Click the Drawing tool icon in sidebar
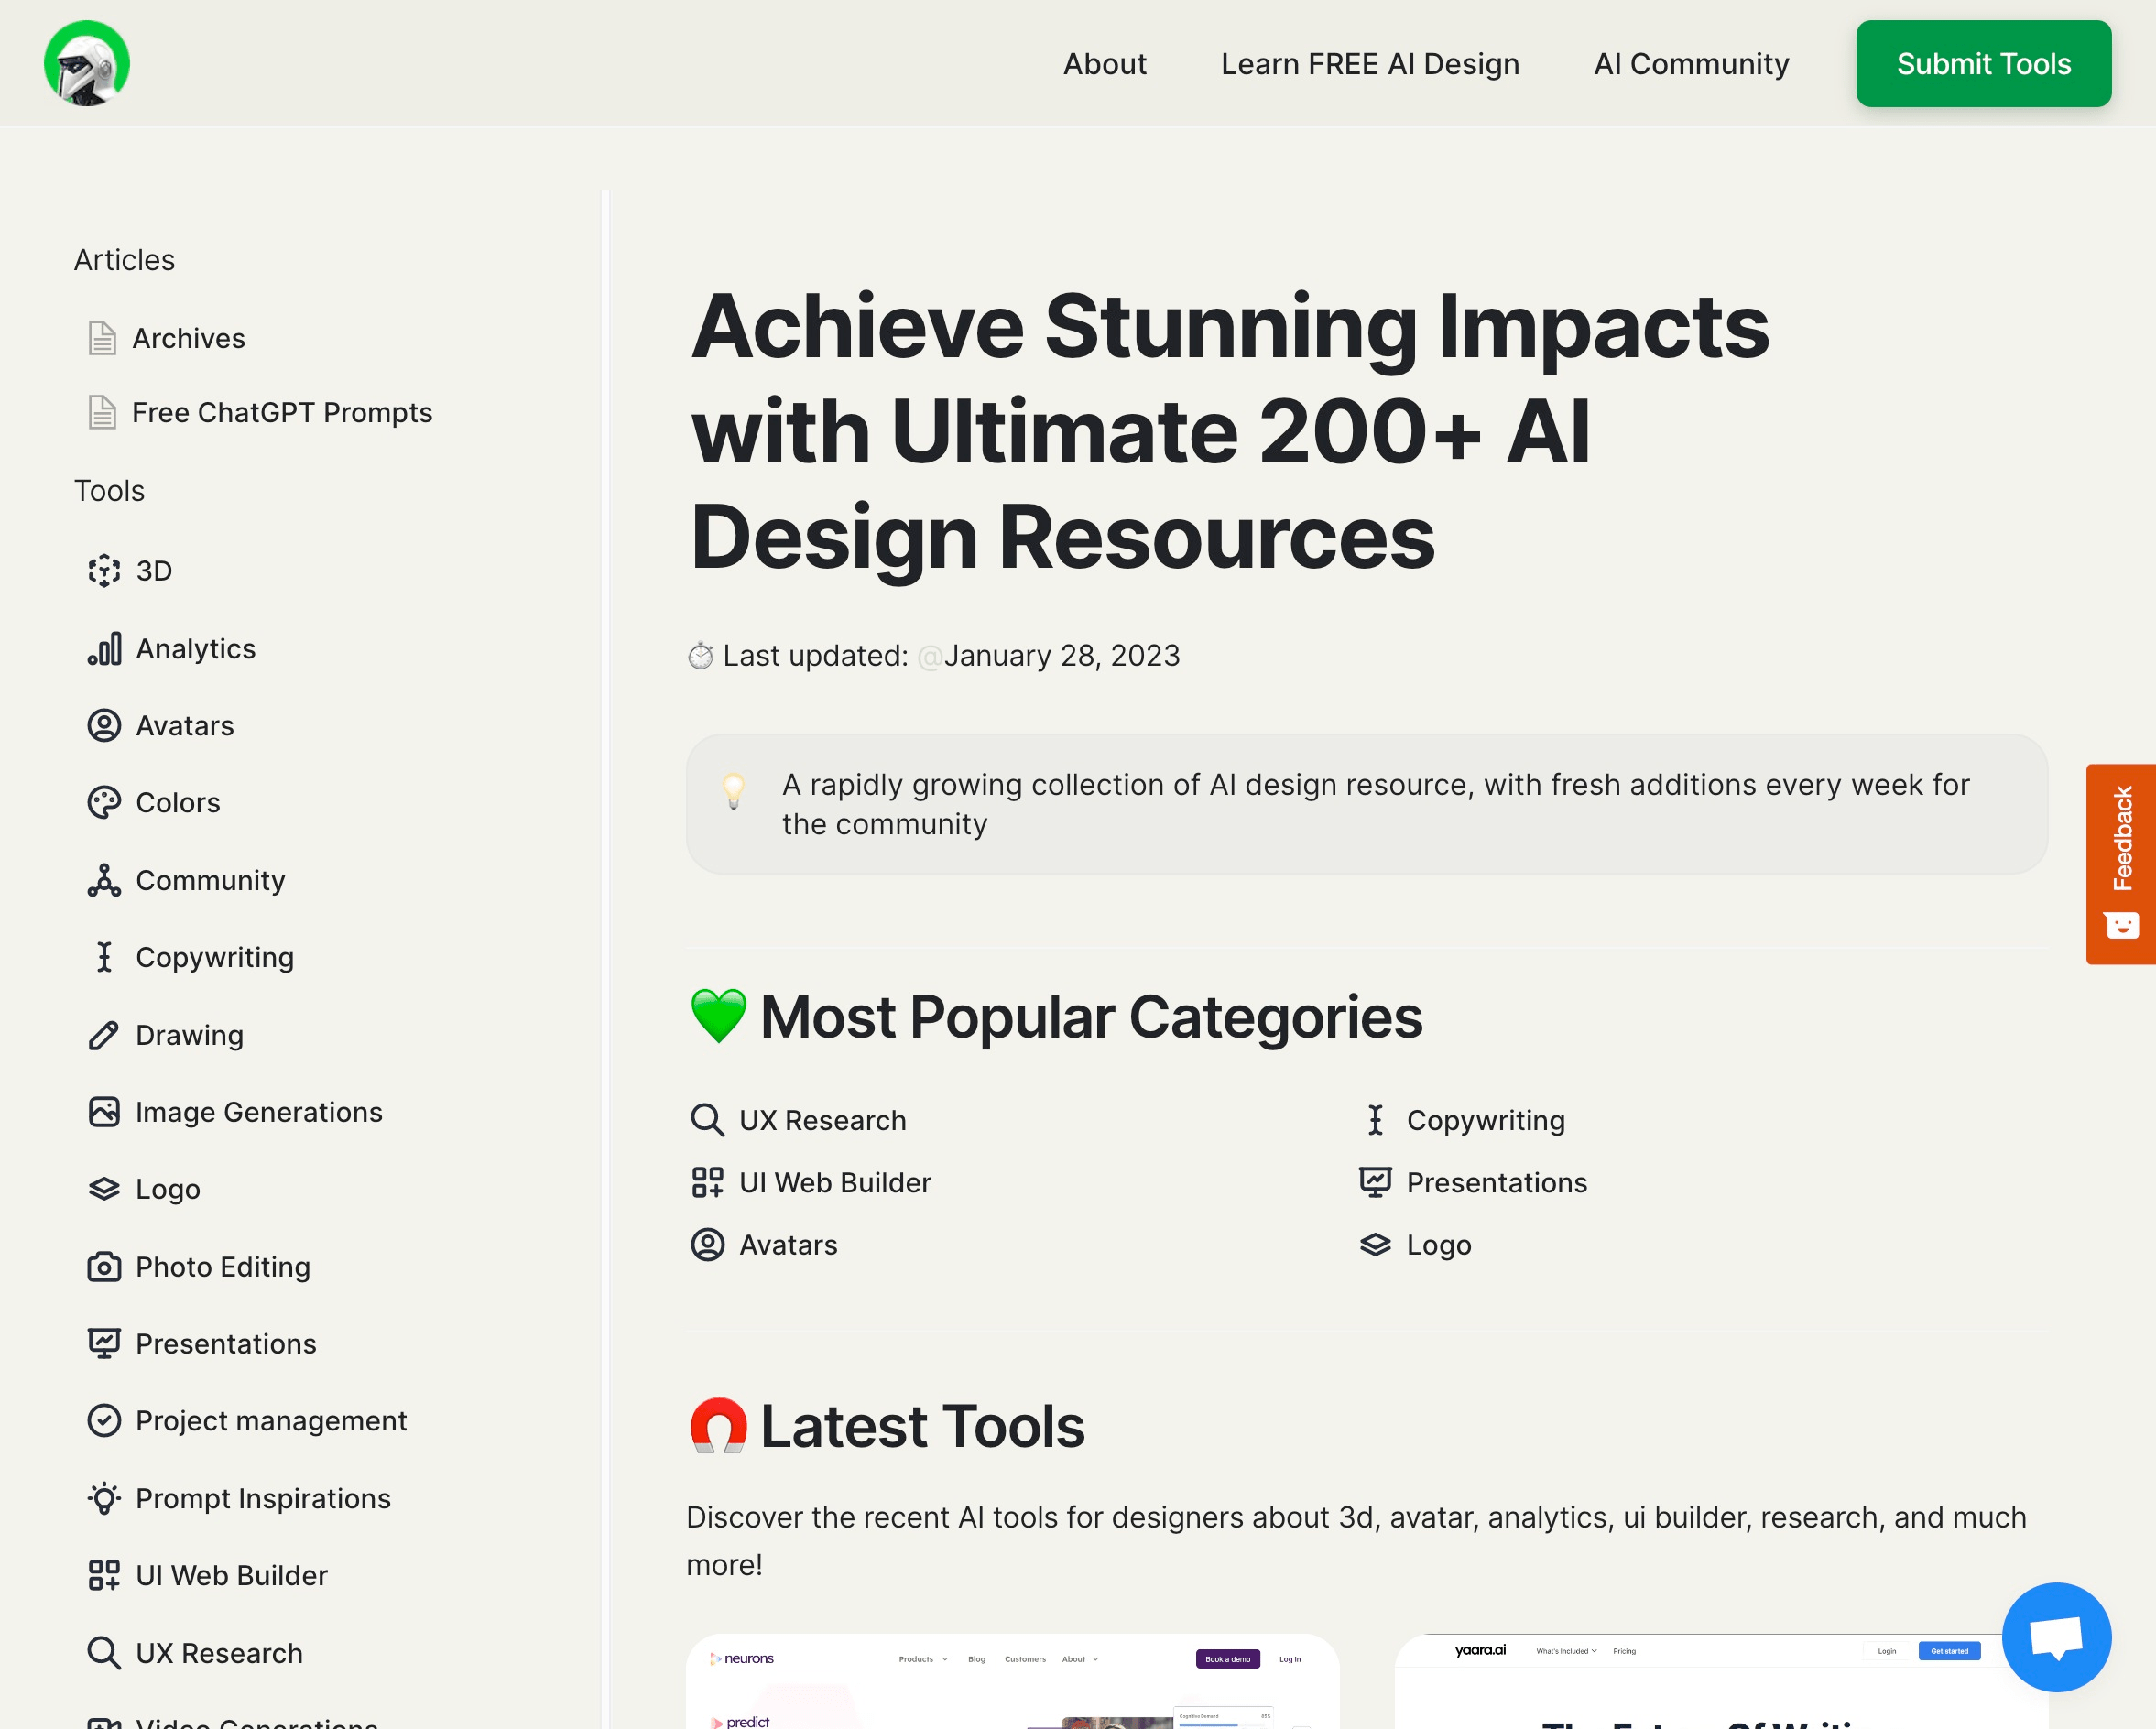 pos(103,1034)
